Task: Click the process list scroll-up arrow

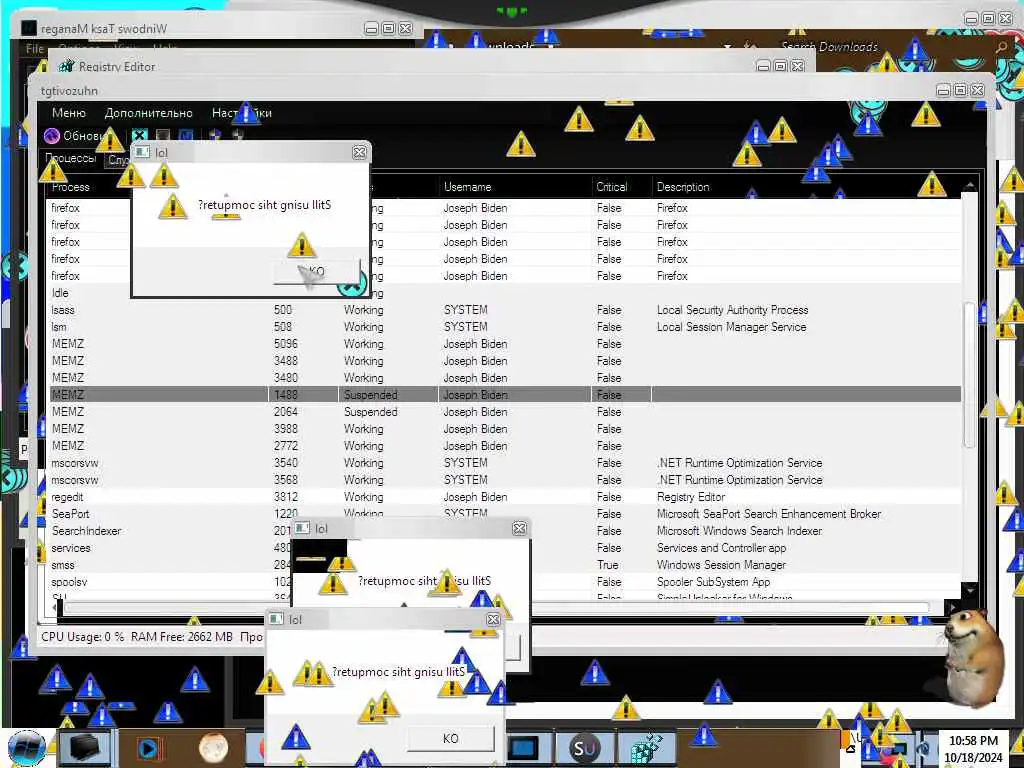Action: 969,186
